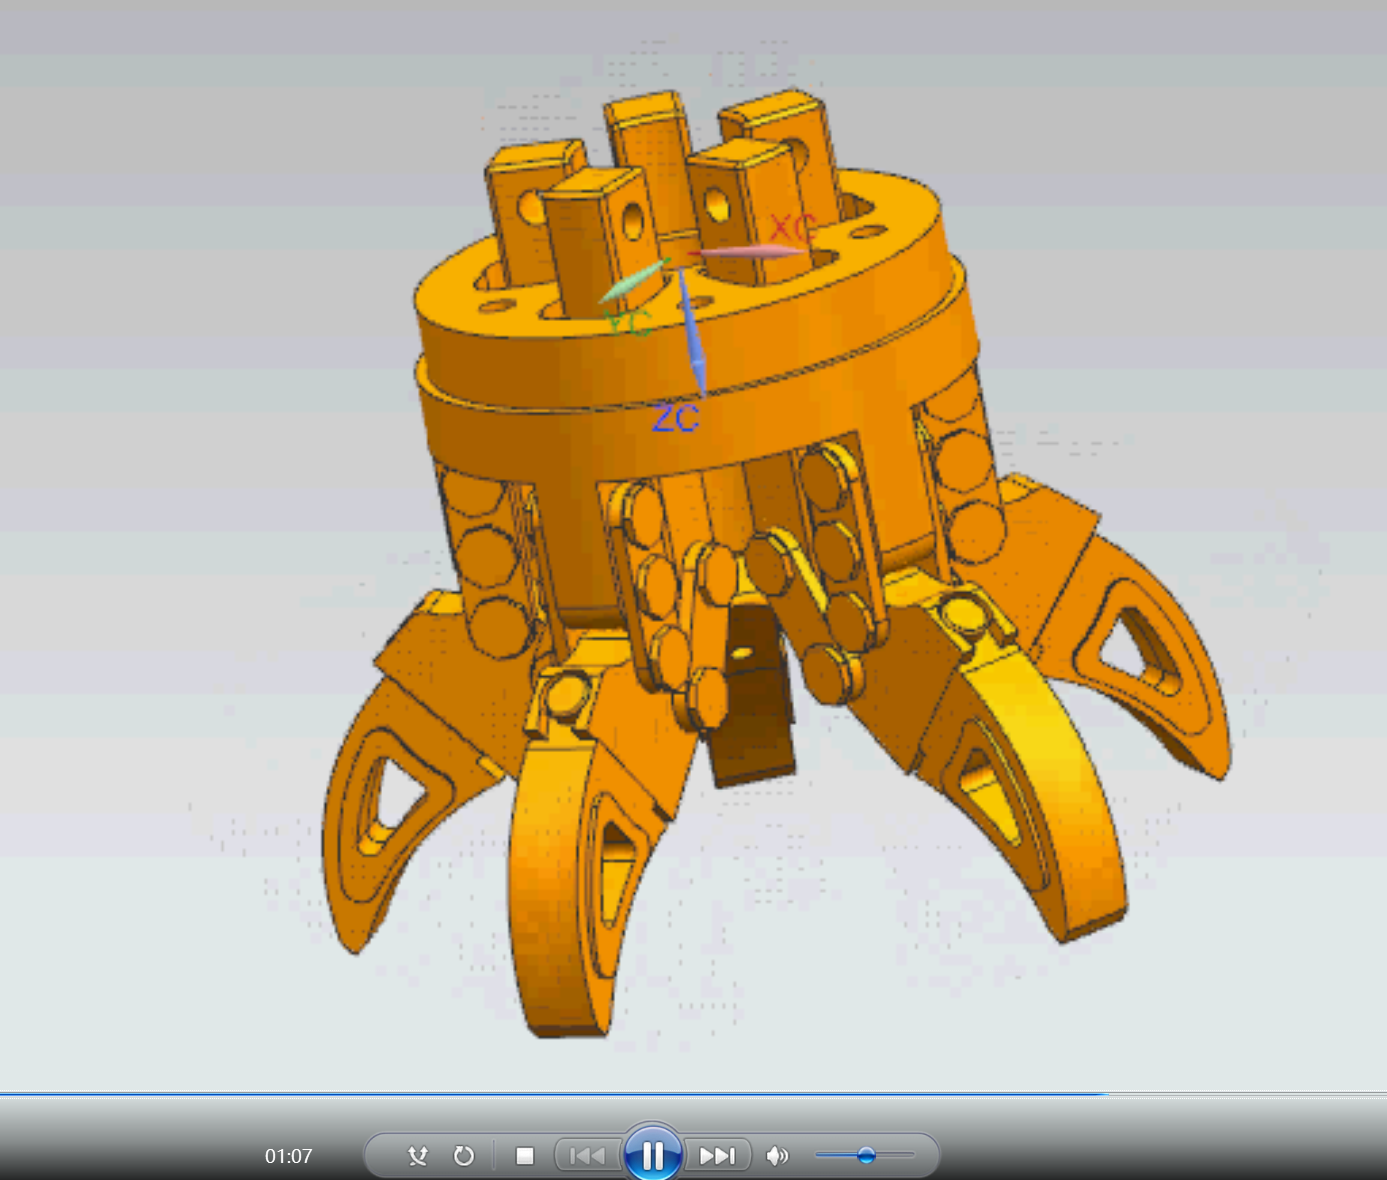Click the green YC axis label

[x=629, y=323]
